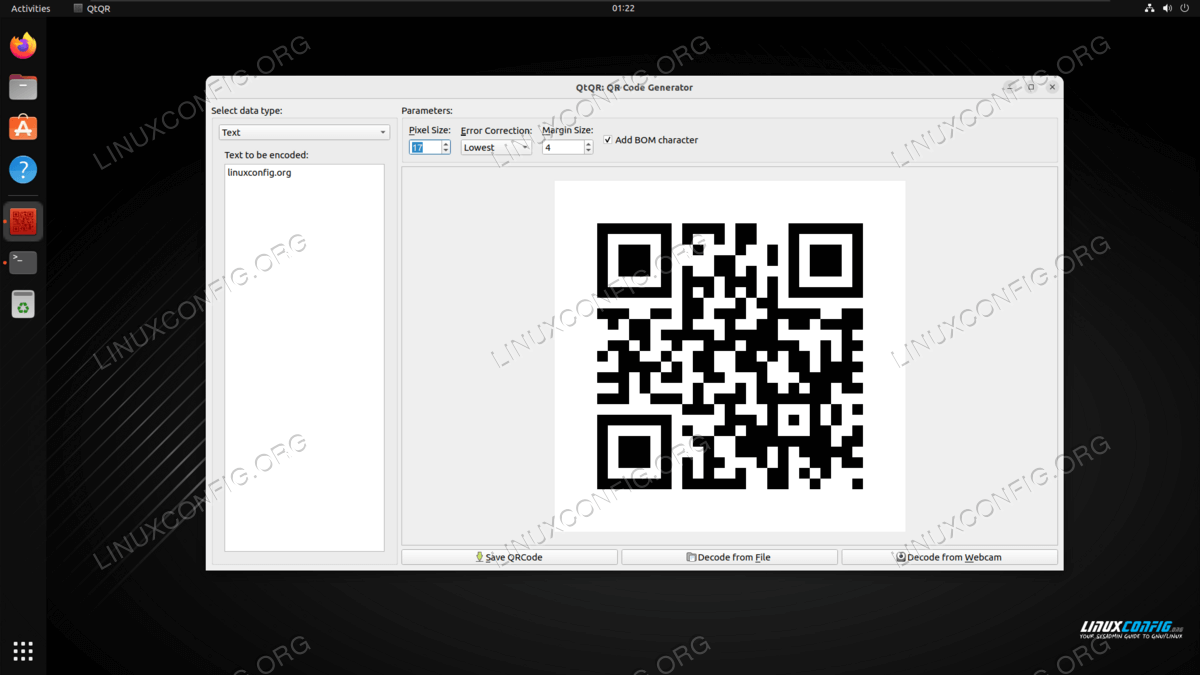Click the generated QR code preview image
The width and height of the screenshot is (1200, 675).
(x=730, y=356)
